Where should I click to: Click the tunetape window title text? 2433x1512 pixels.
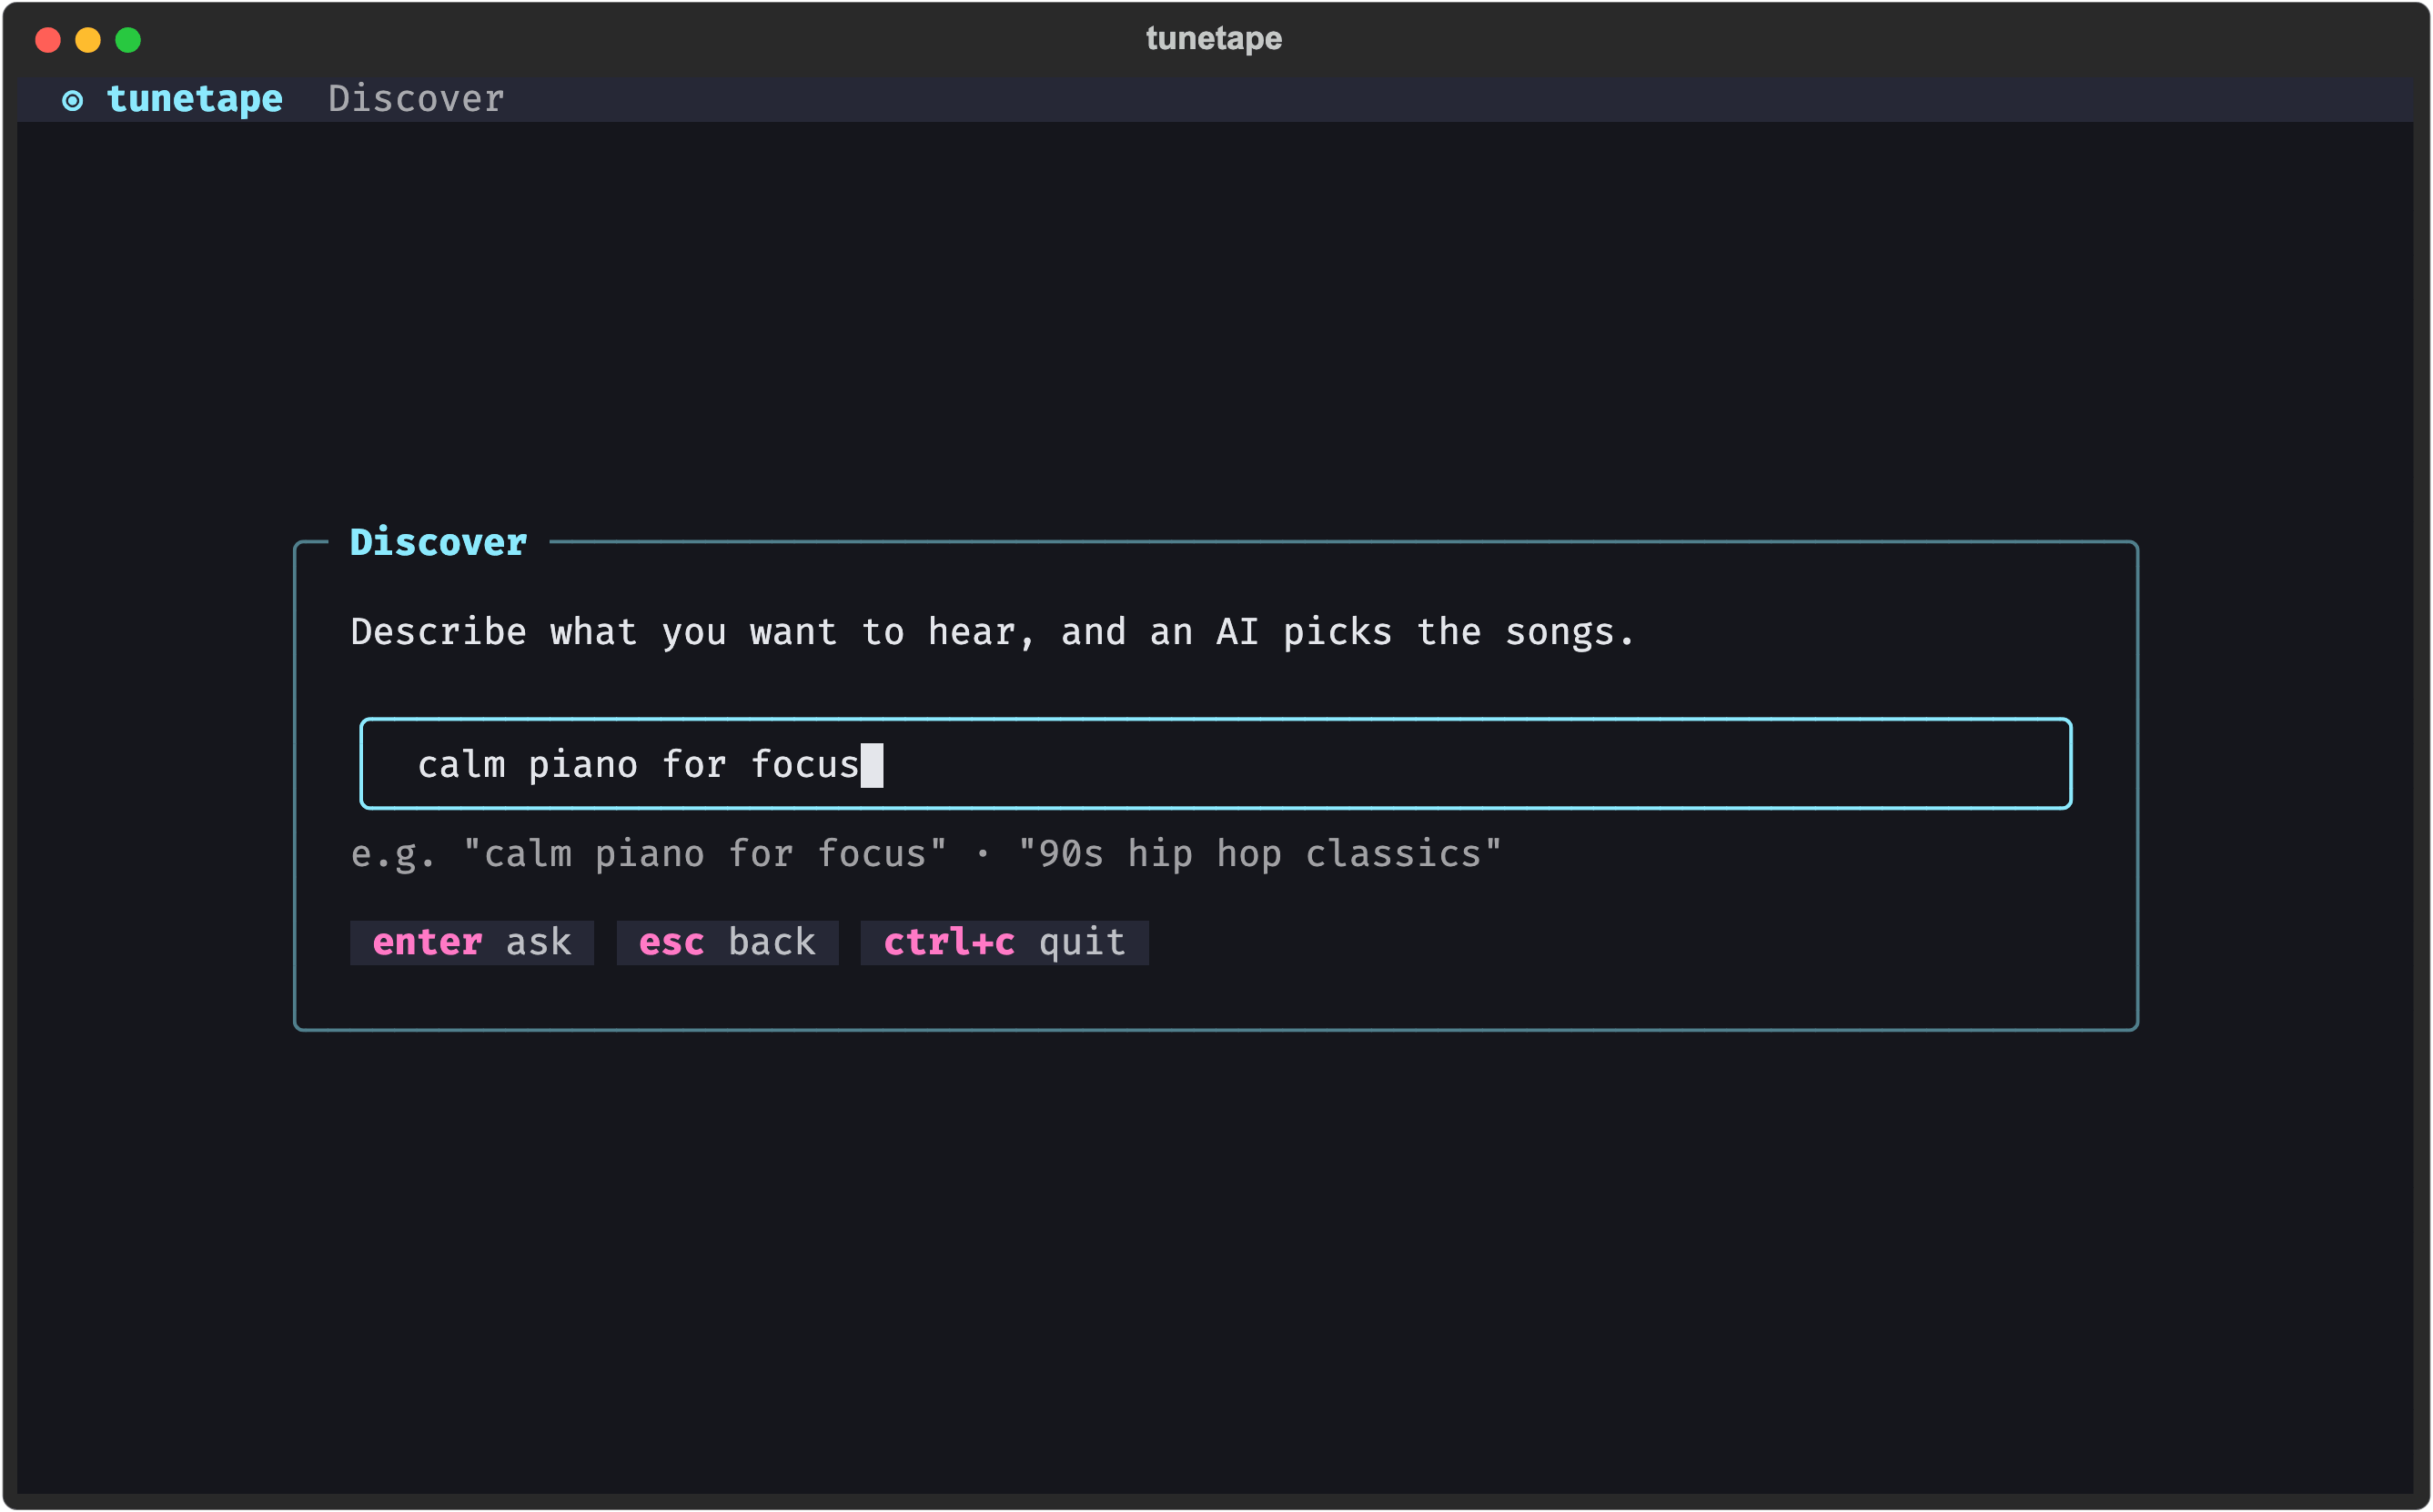coord(1214,39)
